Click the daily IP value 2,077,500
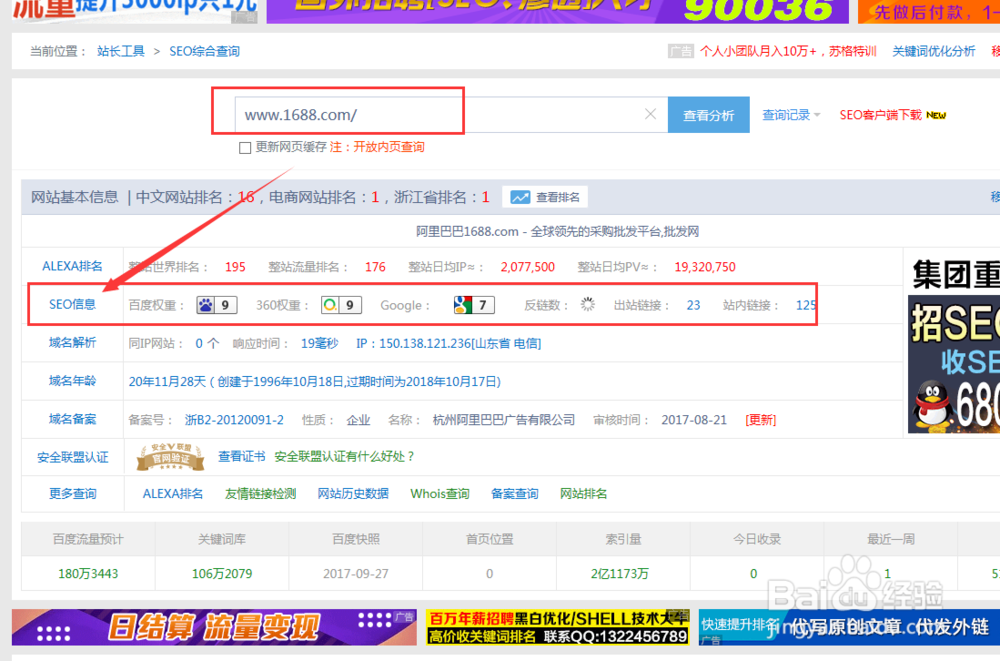Viewport: 1000px width, 661px height. [x=527, y=267]
